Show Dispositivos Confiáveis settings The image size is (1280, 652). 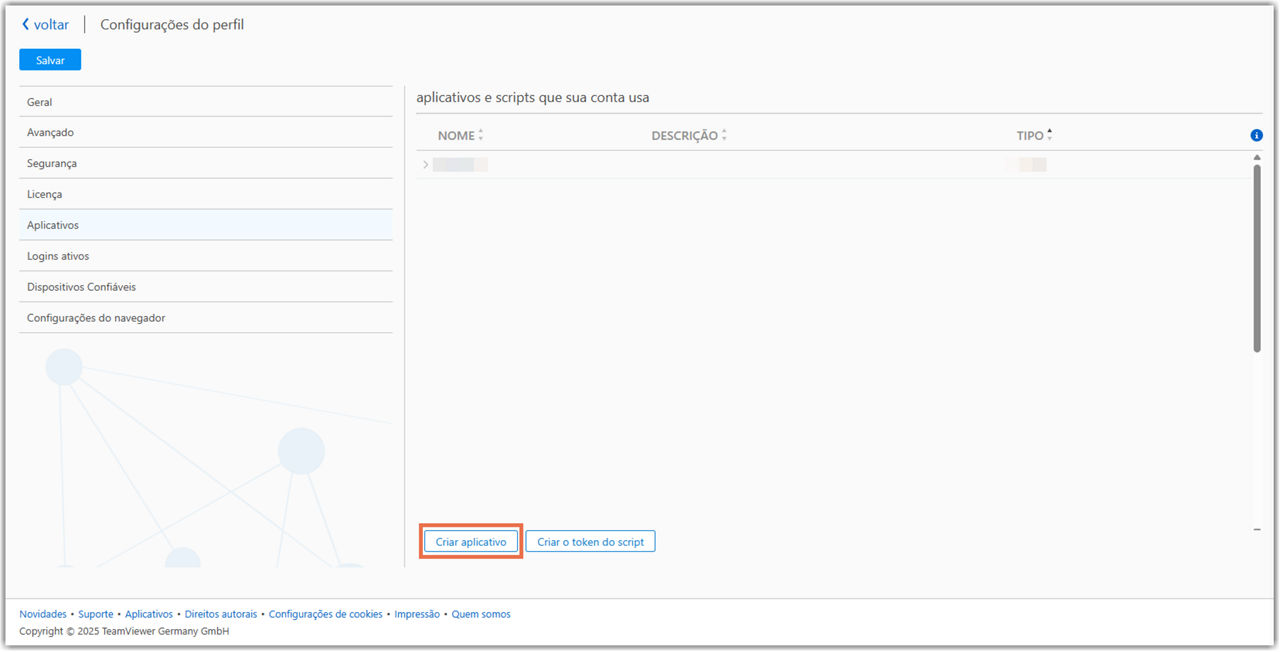[x=81, y=288]
